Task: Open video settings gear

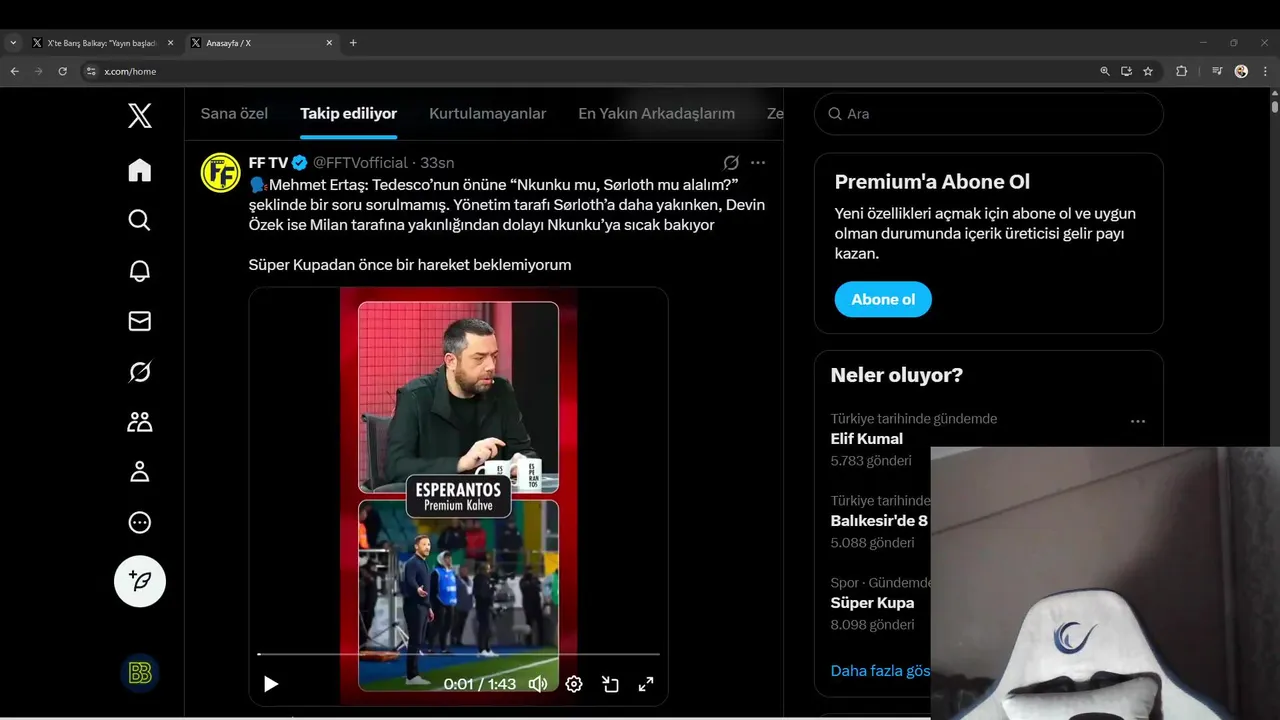Action: click(x=574, y=684)
